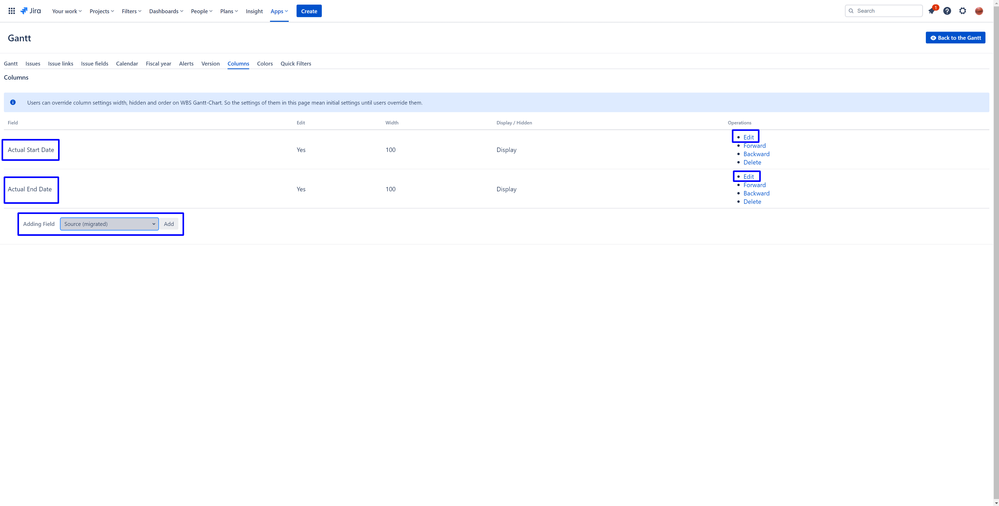
Task: Open the Adding Field dropdown
Action: (x=110, y=224)
